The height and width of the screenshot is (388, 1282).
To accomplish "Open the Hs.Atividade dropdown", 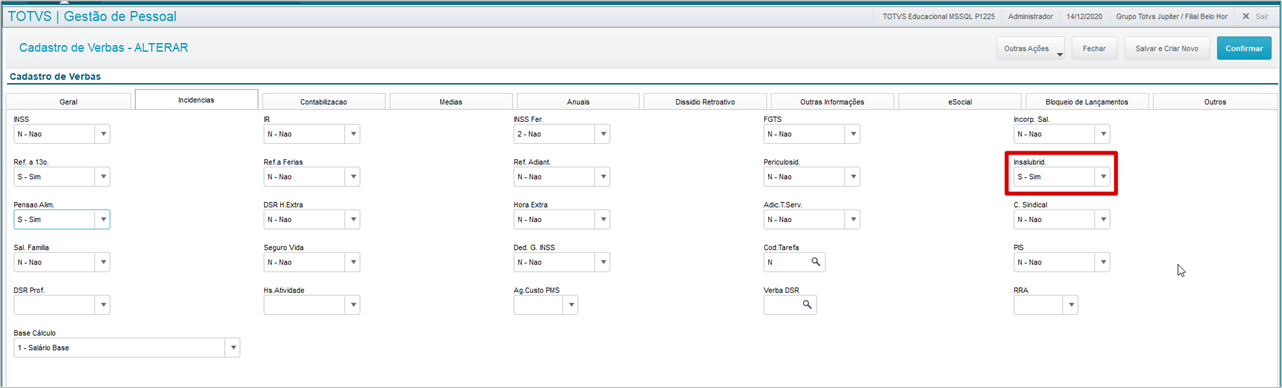I will [x=352, y=305].
